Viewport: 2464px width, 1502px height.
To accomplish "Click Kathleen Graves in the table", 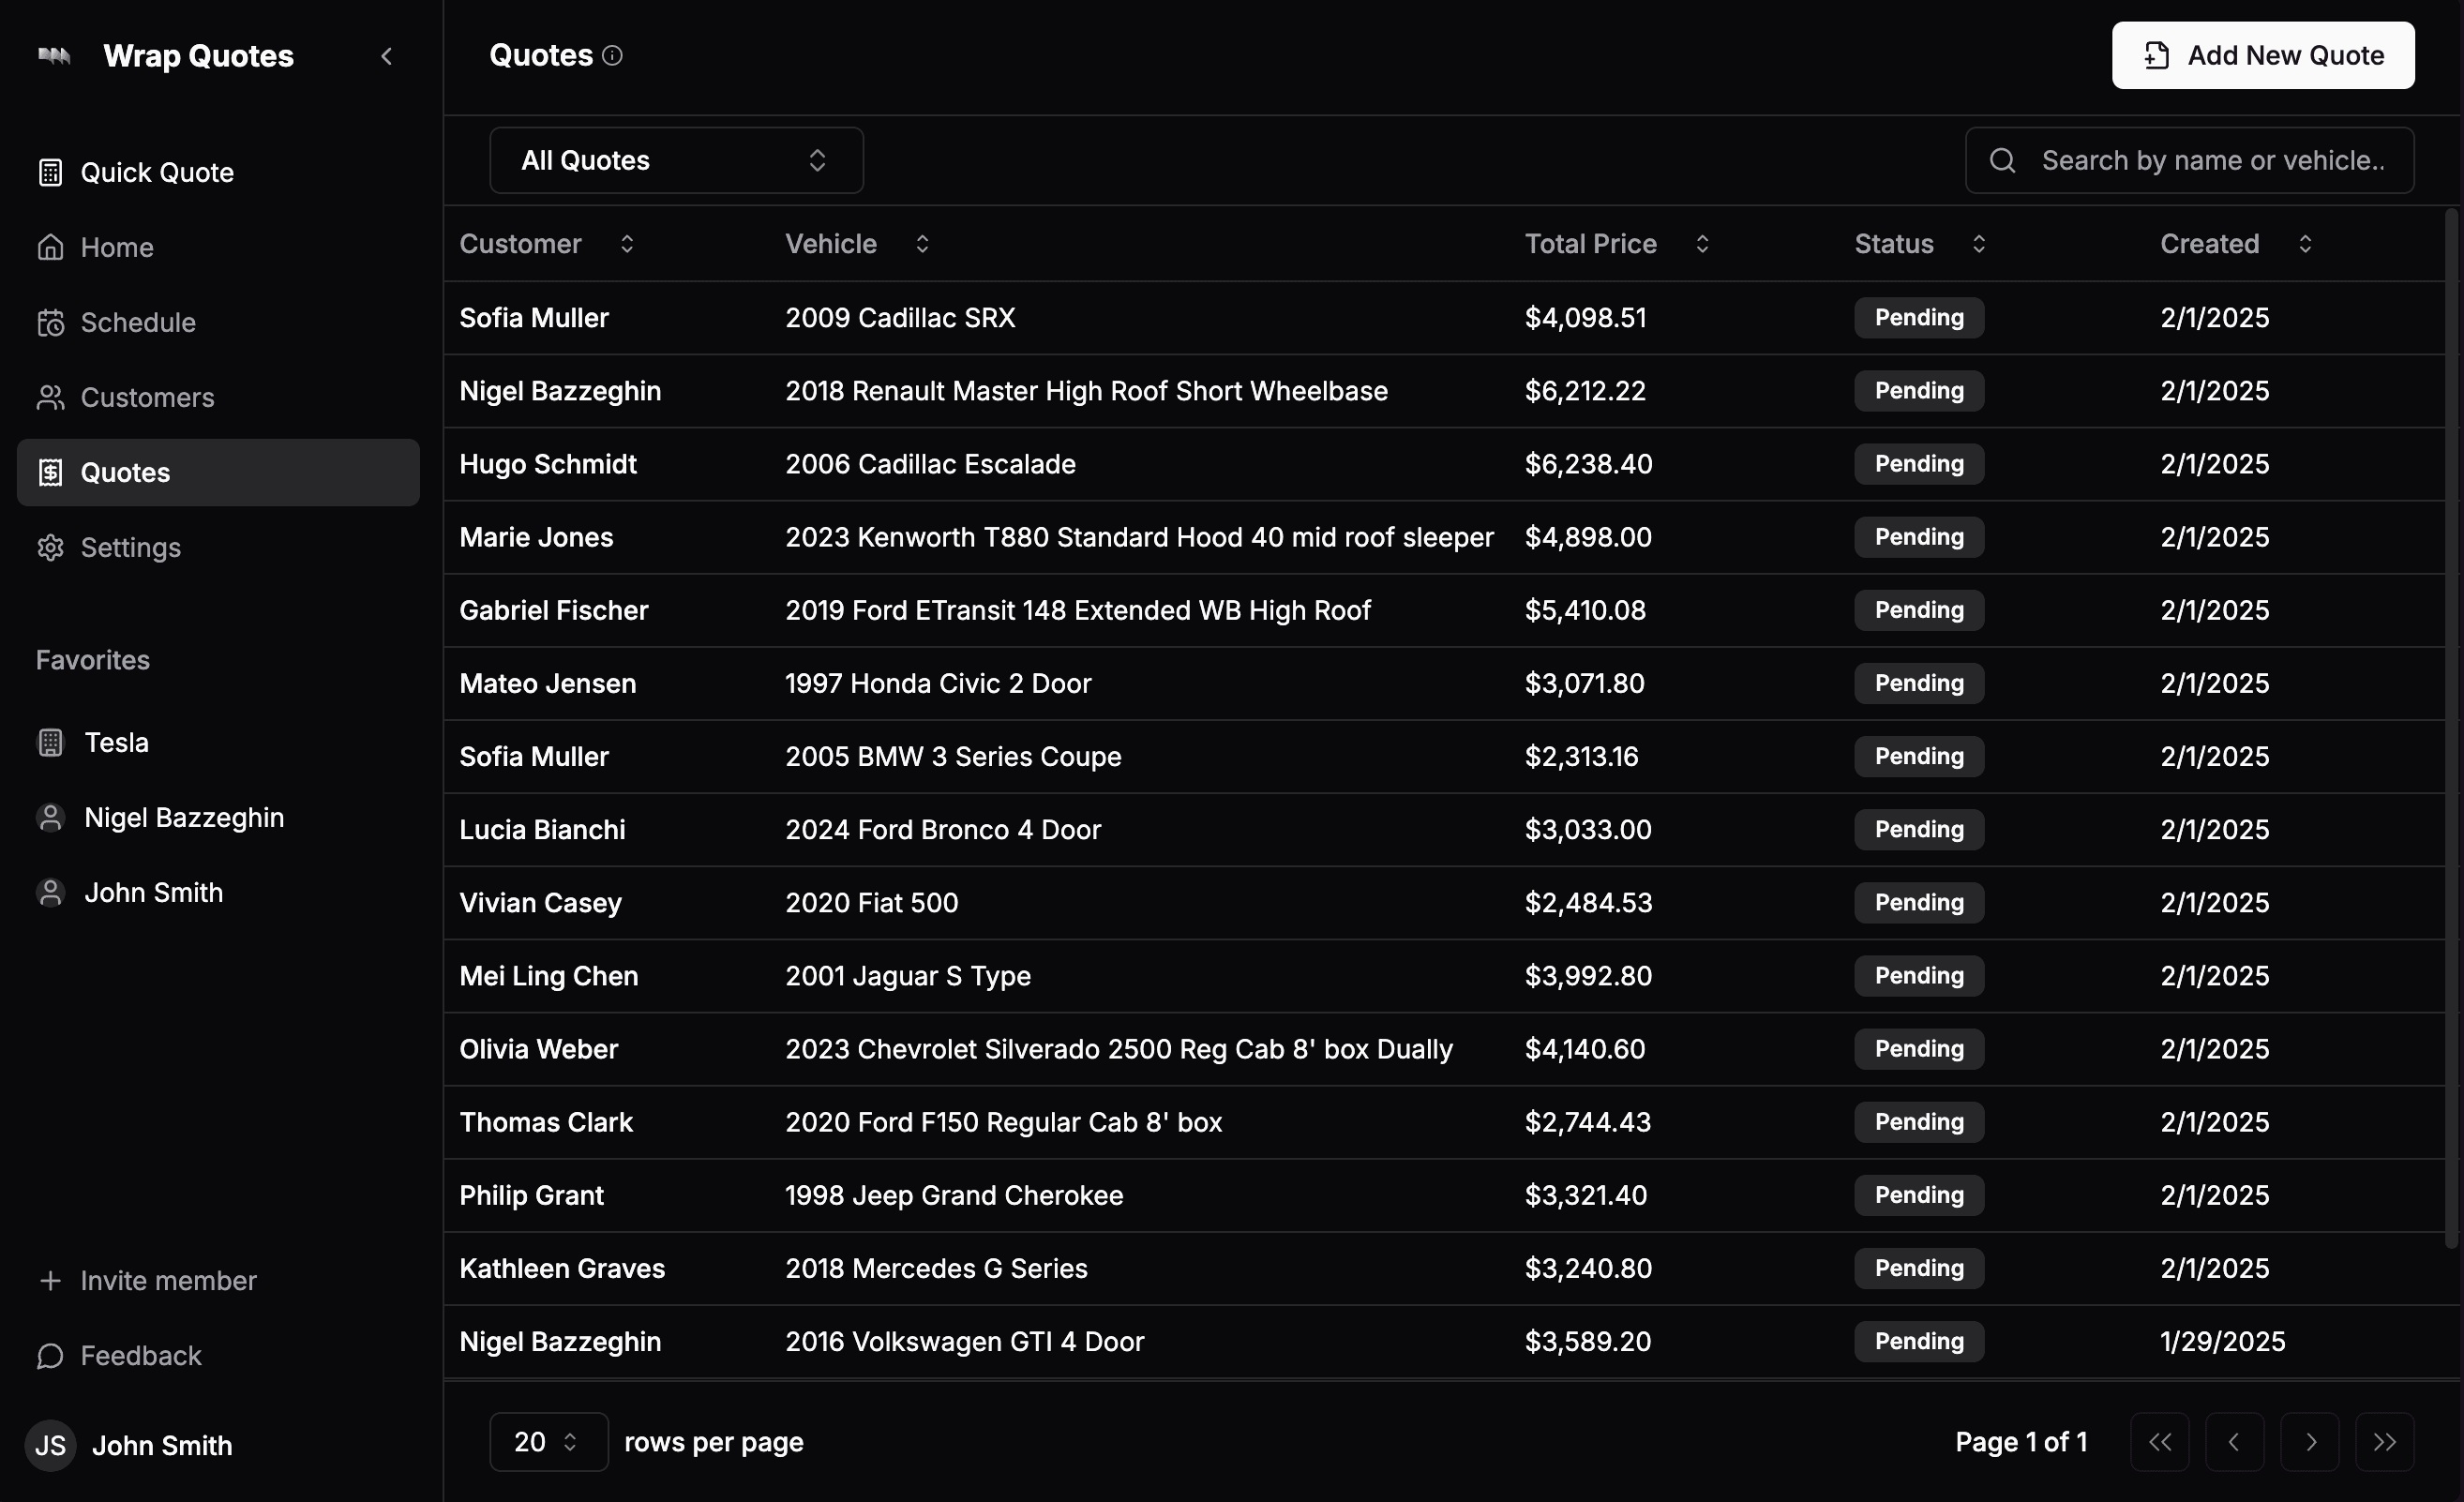I will (562, 1268).
